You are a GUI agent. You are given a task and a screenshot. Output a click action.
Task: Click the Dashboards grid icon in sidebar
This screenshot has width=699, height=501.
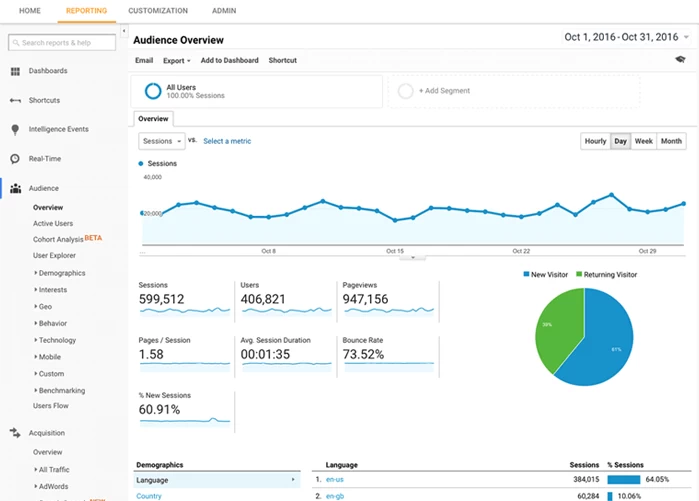(16, 71)
